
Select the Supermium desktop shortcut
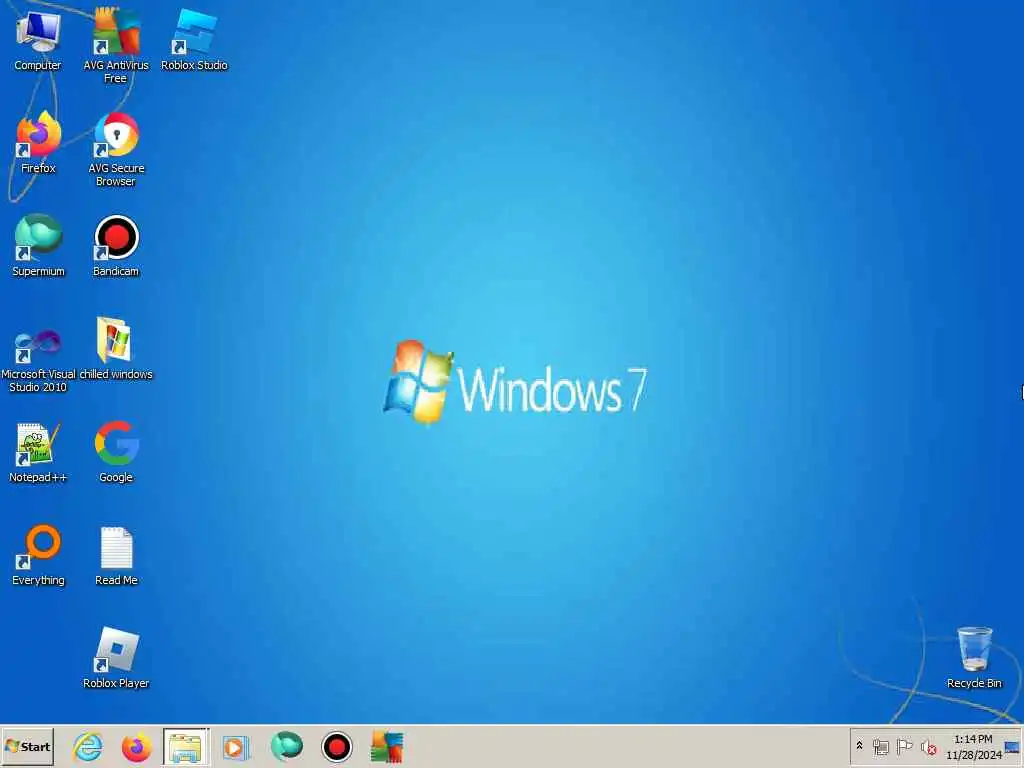point(38,246)
